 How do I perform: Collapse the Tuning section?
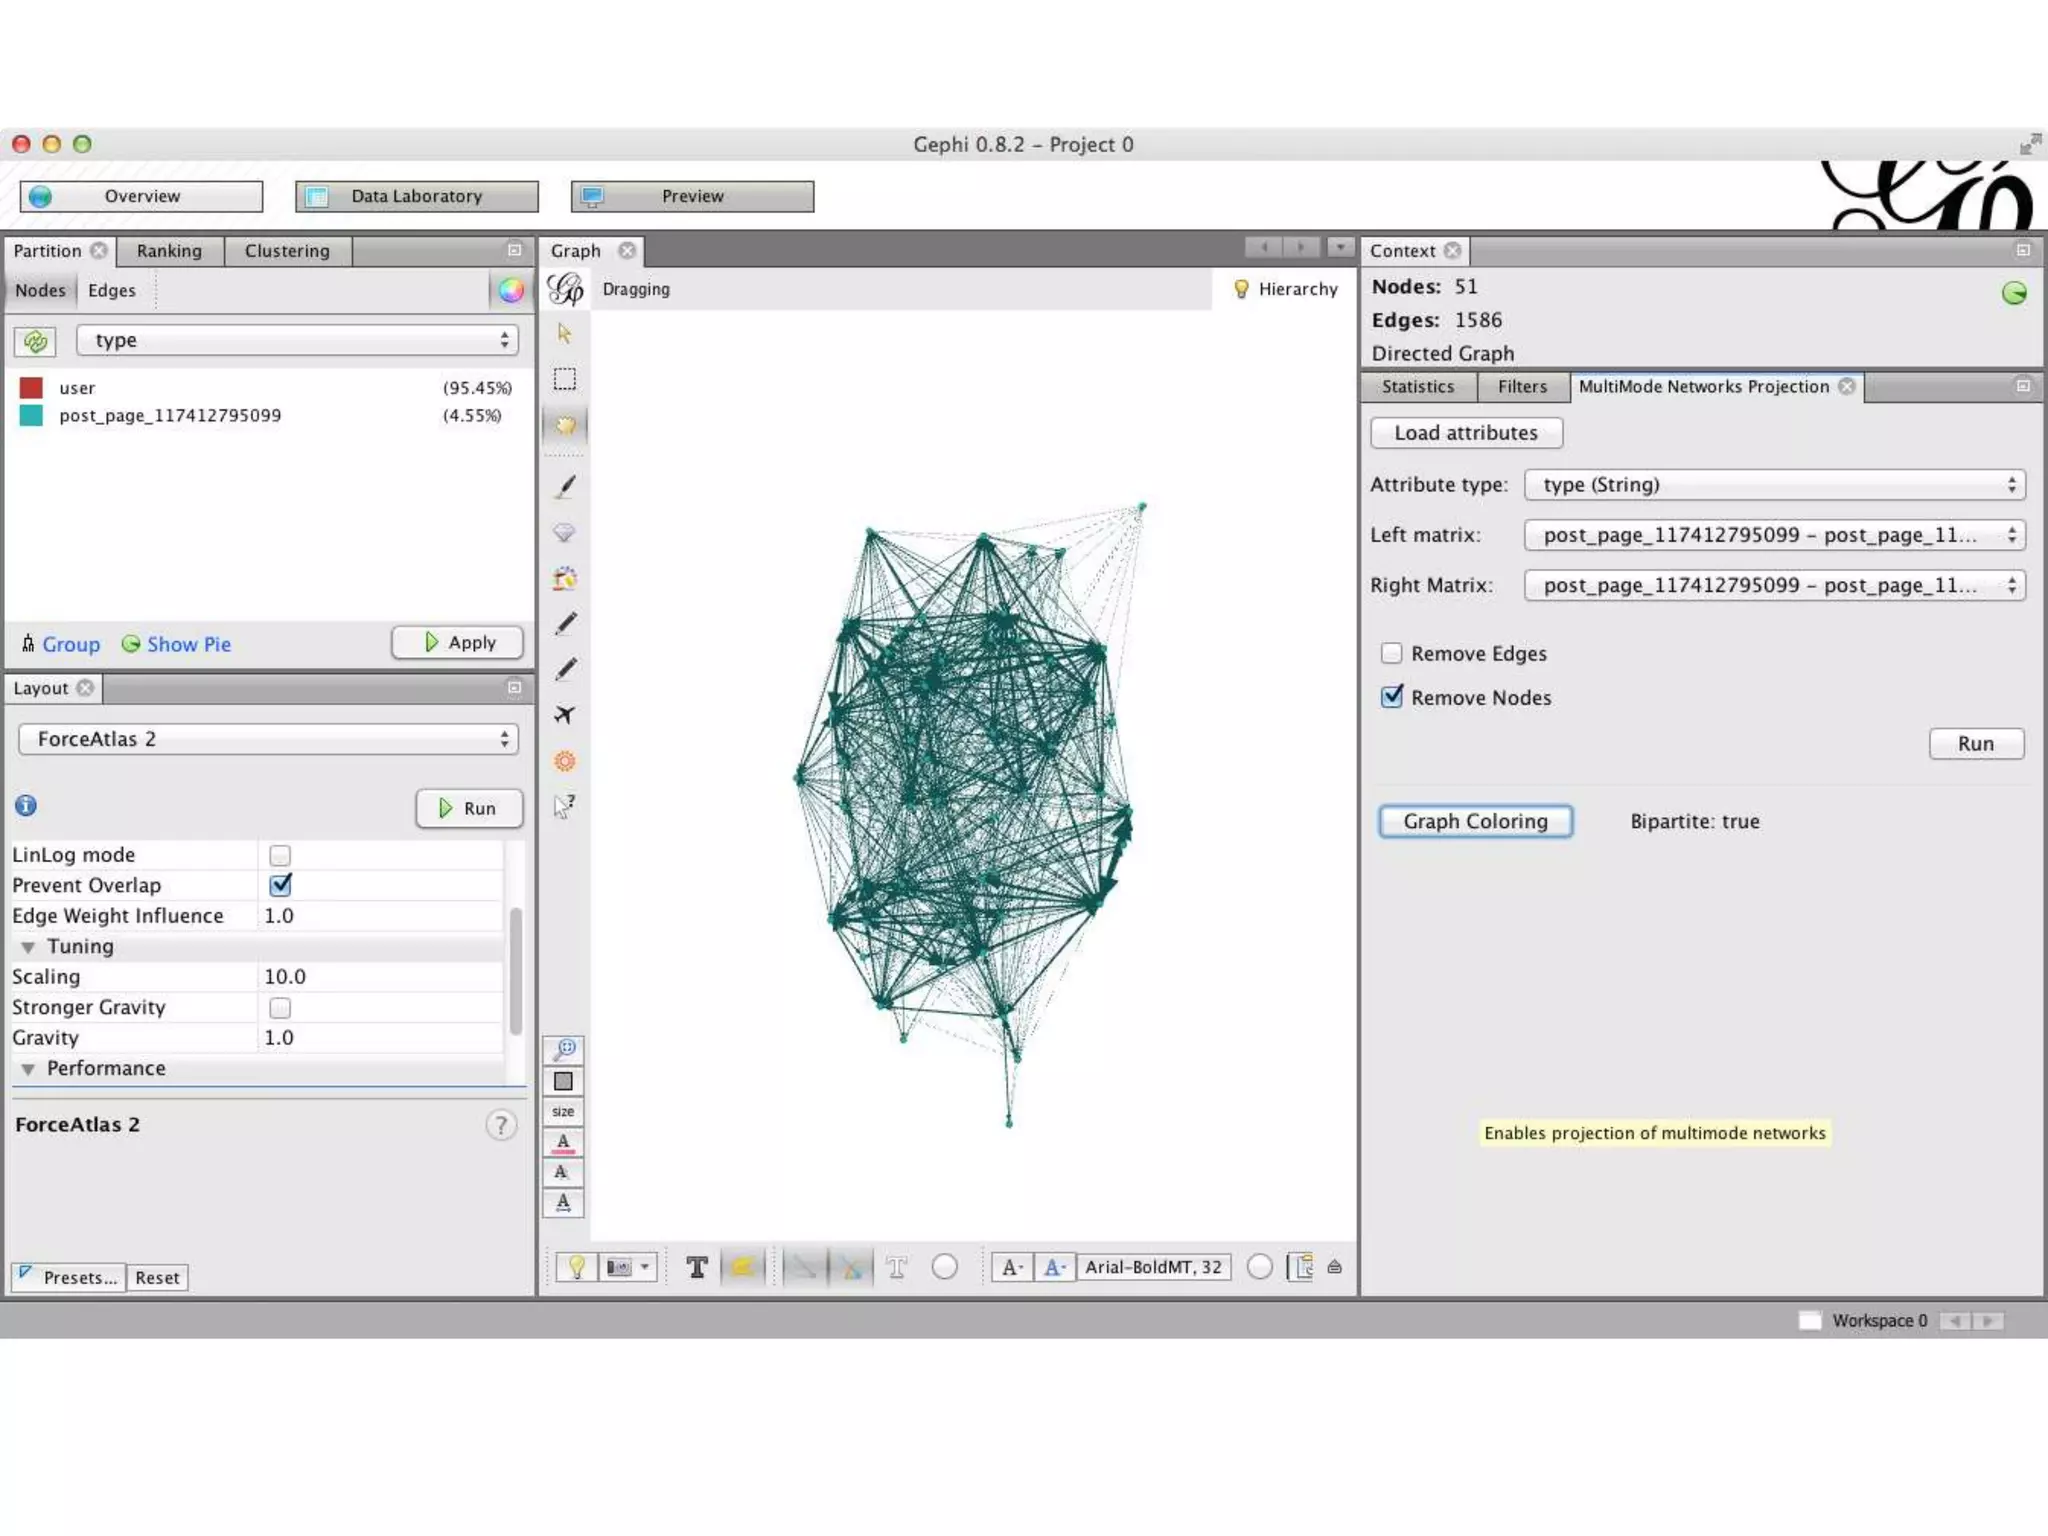tap(29, 946)
